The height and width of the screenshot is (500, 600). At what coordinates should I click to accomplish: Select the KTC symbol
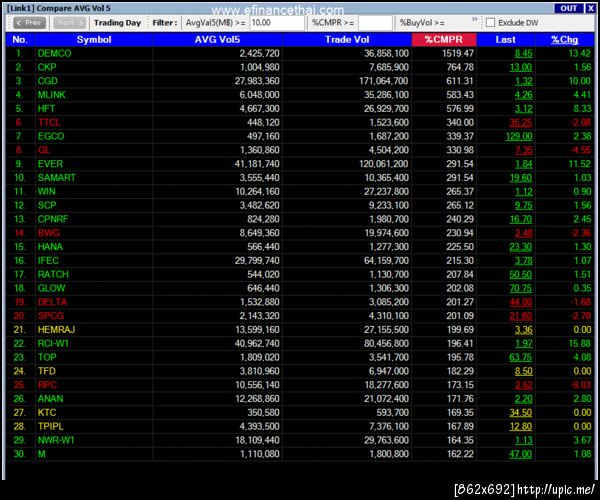click(x=47, y=412)
